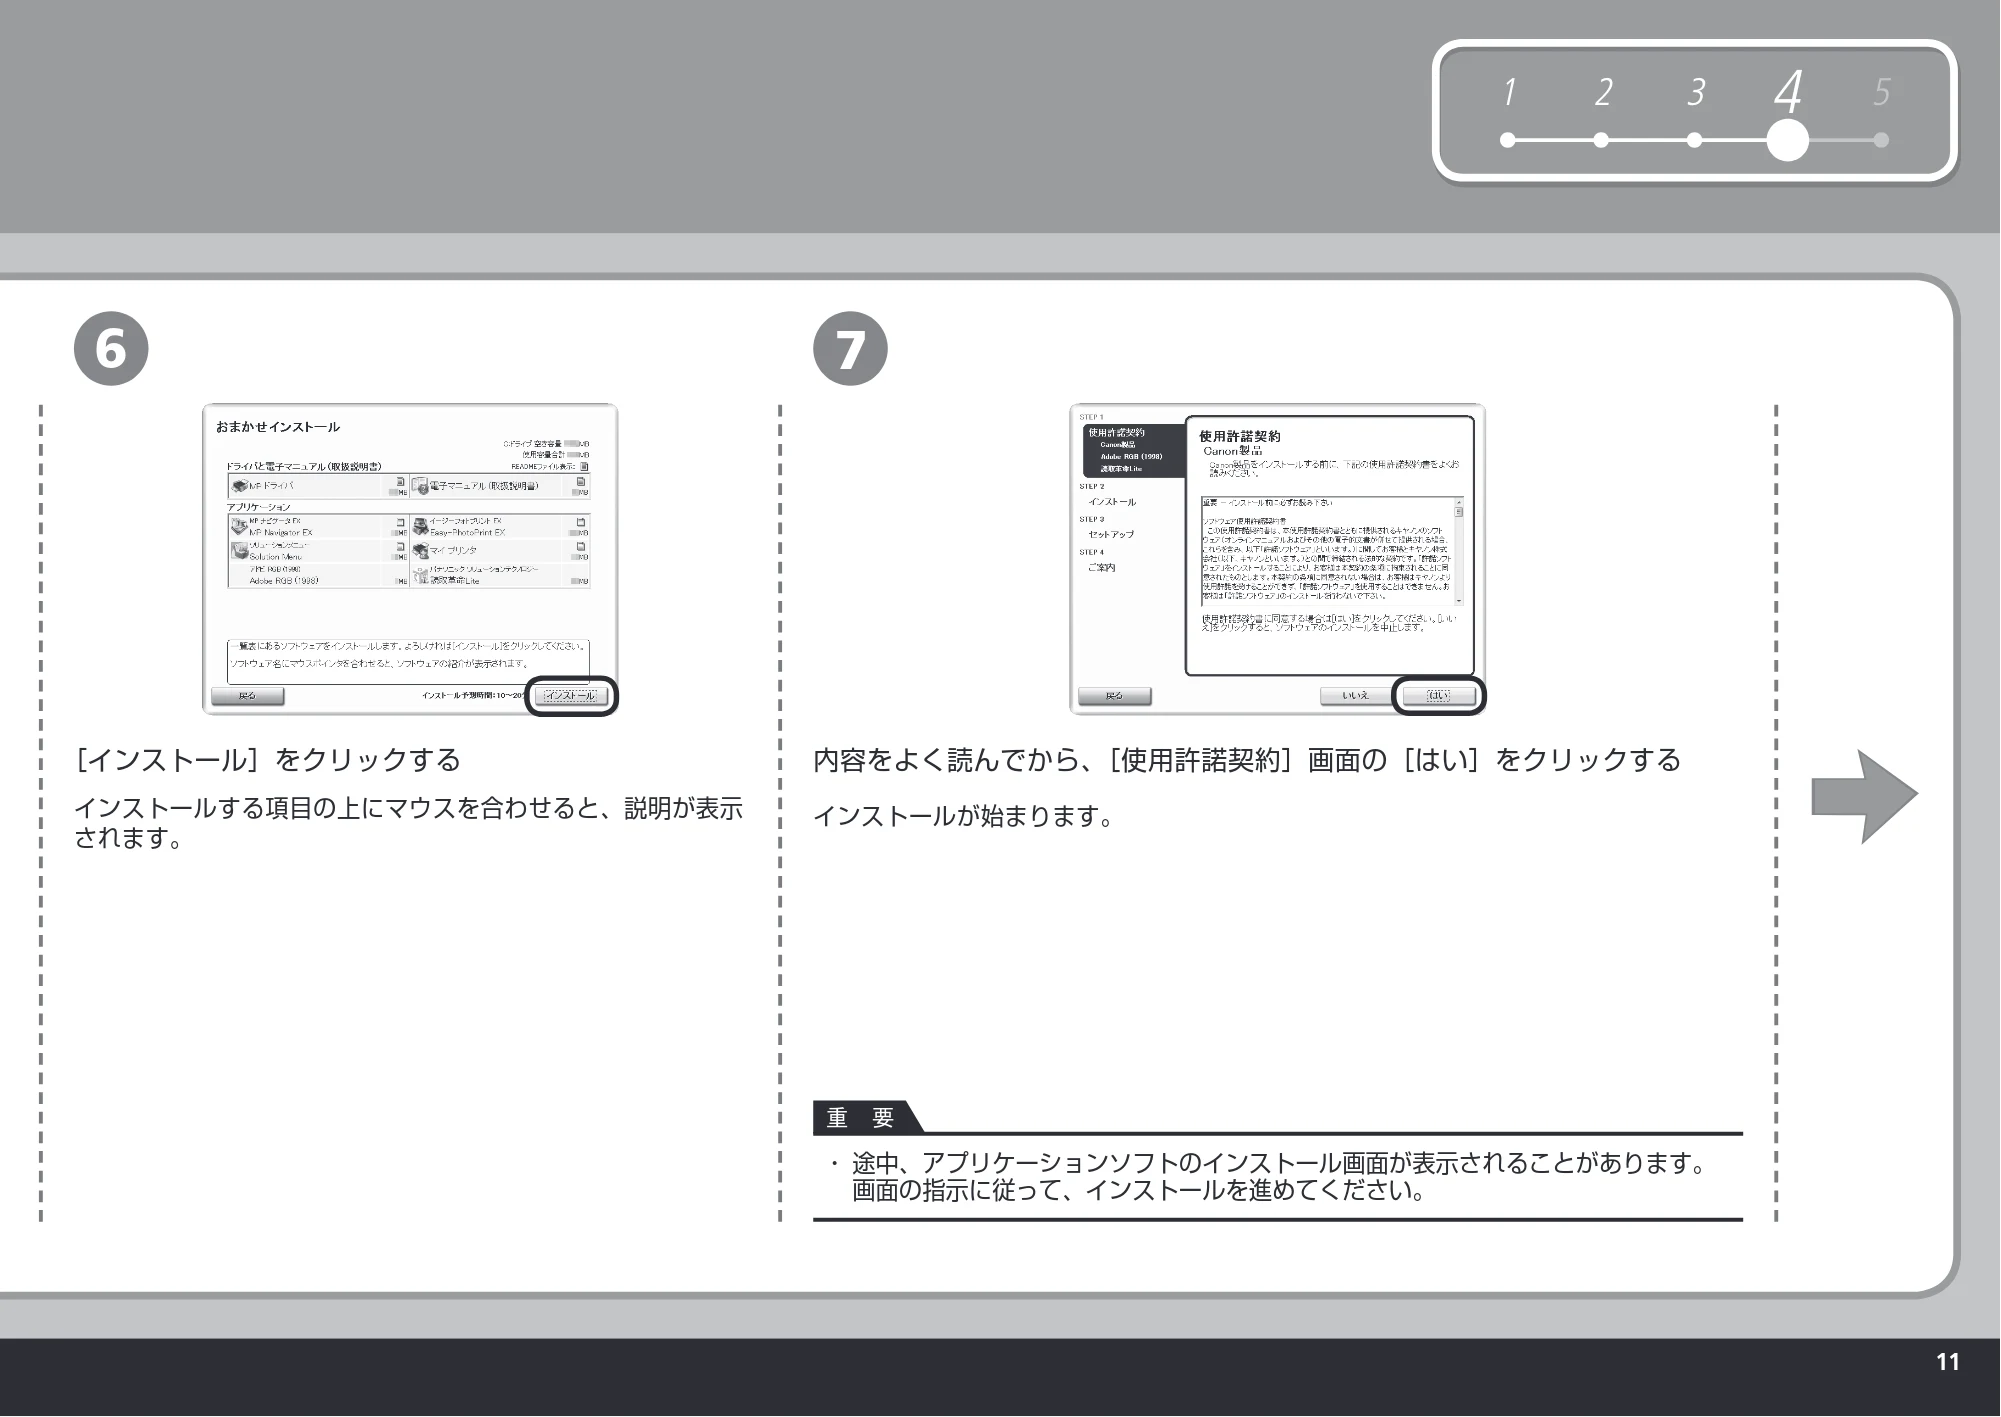Viewport: 2001px width, 1417px height.
Task: Select the Solution Menu application icon
Action: [x=239, y=550]
